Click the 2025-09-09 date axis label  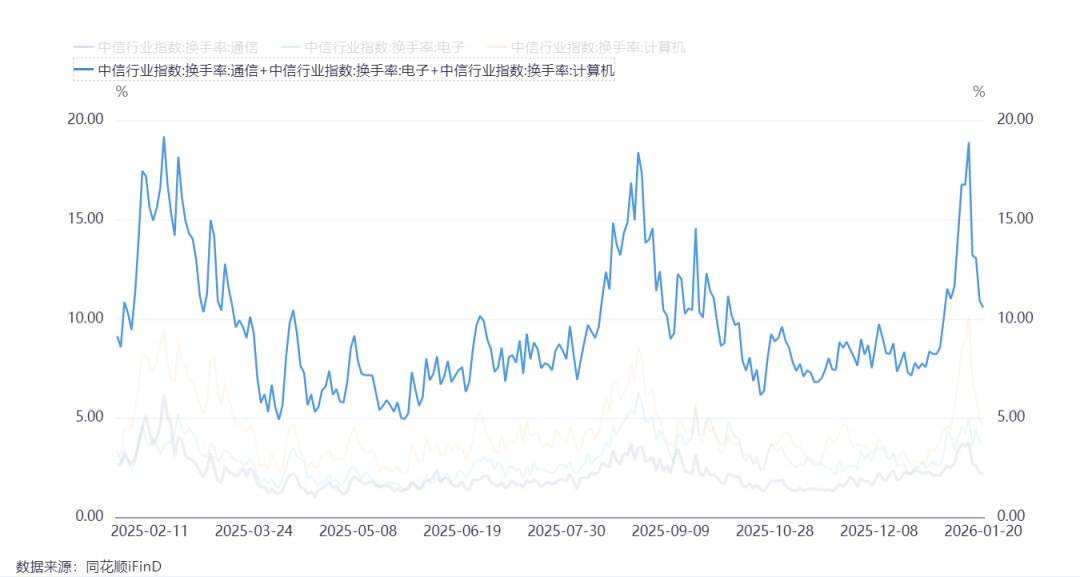coord(670,532)
